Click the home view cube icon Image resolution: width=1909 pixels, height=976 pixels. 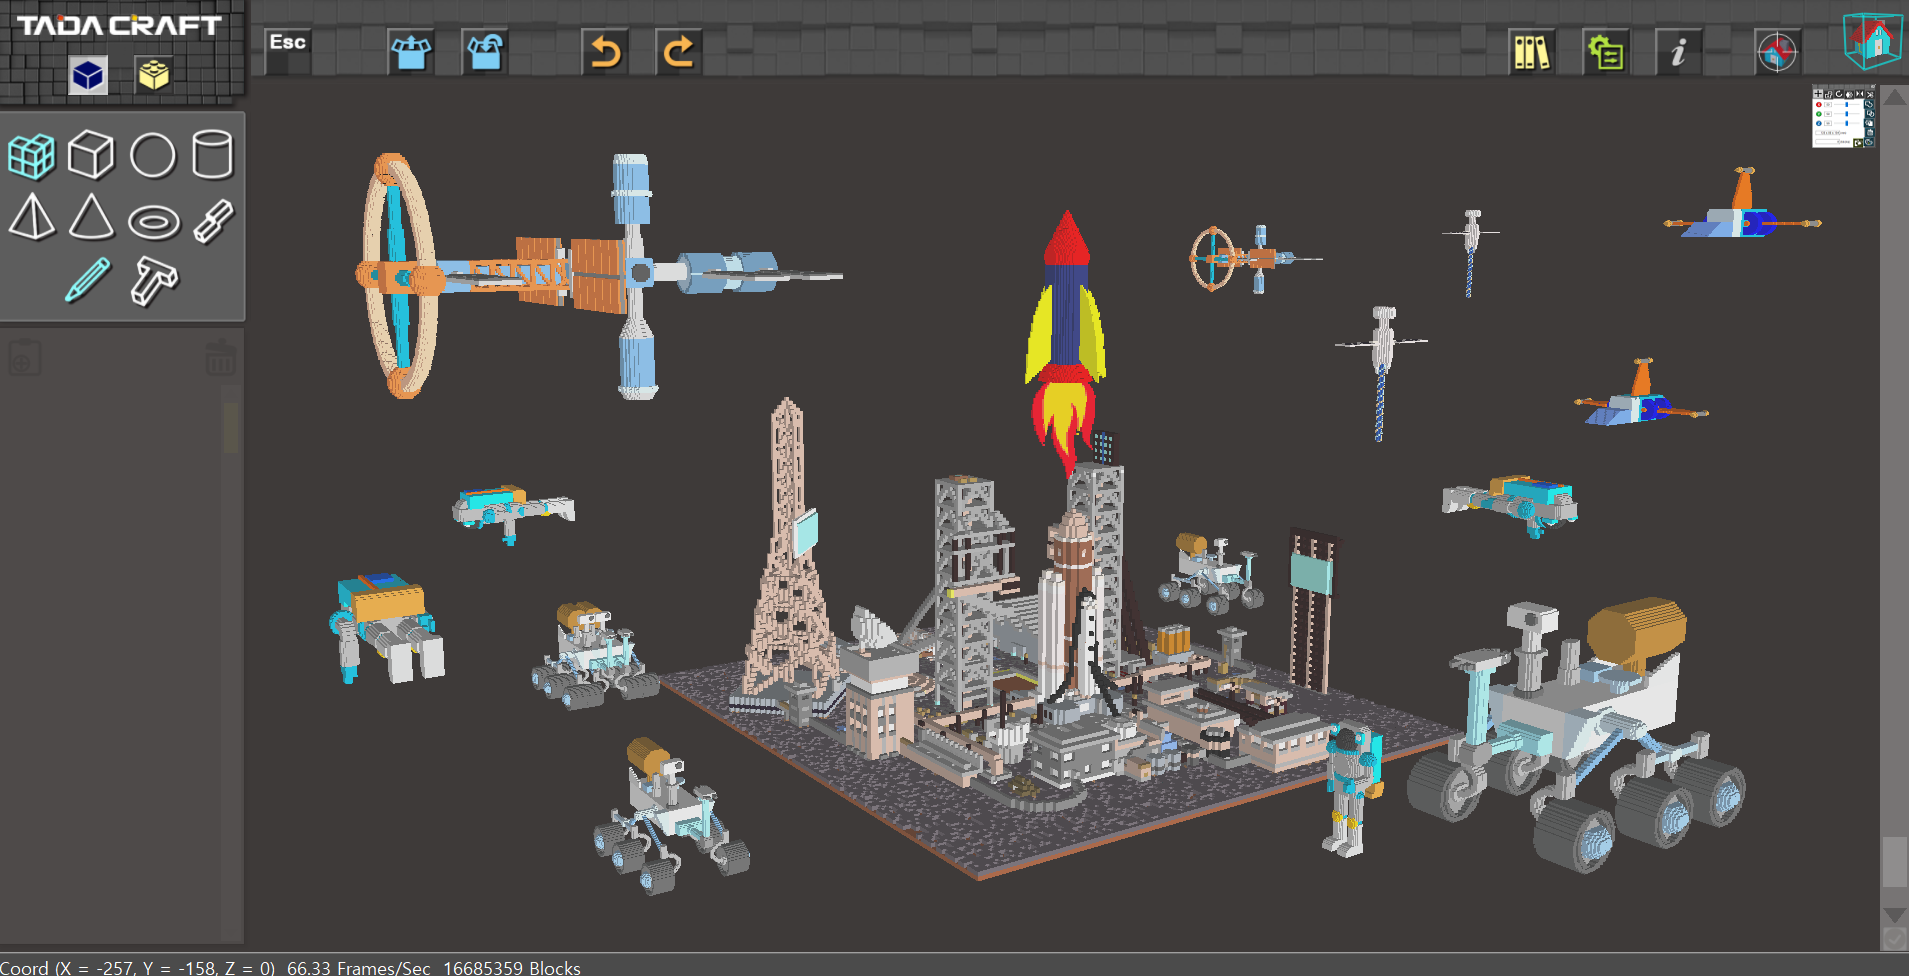point(1873,40)
